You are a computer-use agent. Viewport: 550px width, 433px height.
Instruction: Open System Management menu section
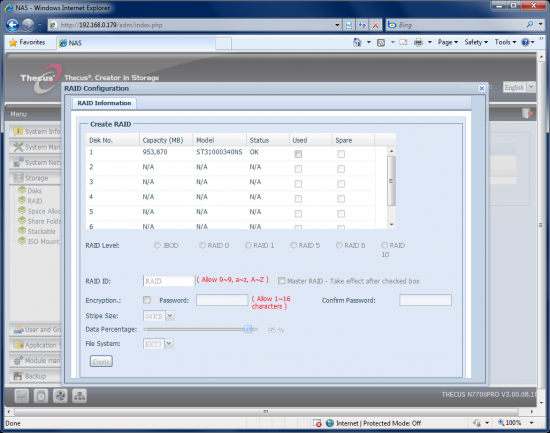coord(35,147)
